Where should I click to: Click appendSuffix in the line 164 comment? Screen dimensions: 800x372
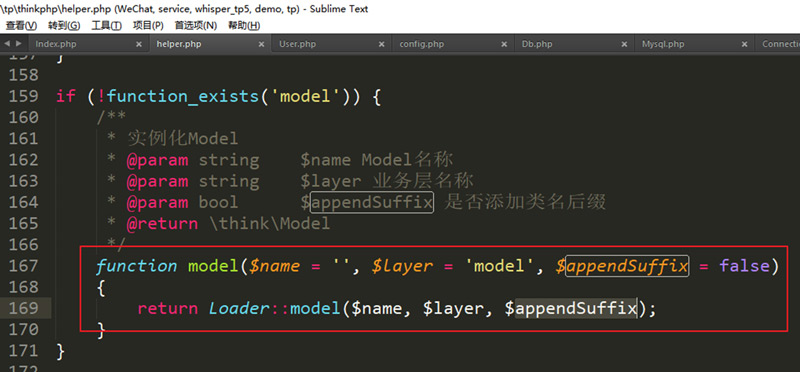pos(372,203)
